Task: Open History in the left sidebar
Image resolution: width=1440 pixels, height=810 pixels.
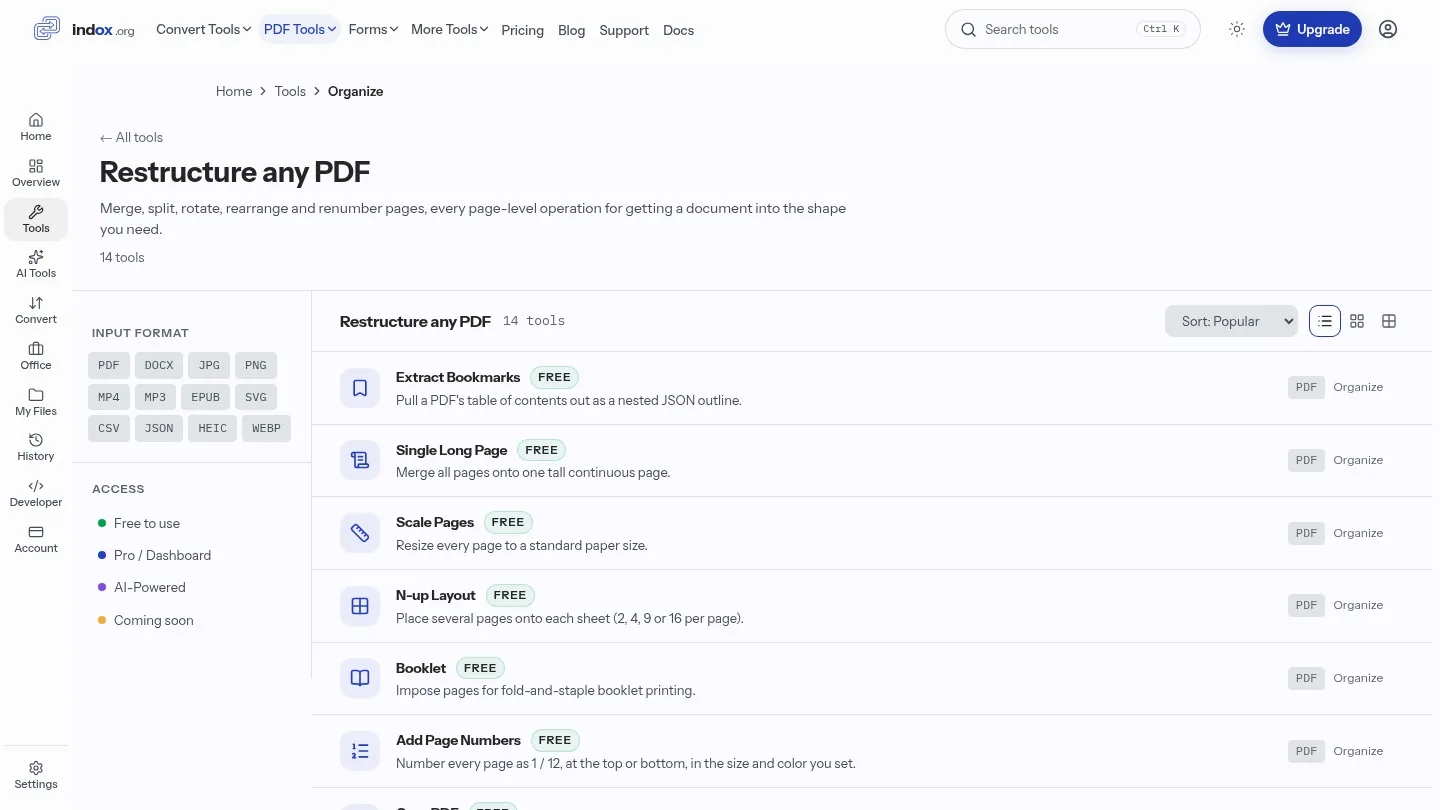Action: [x=36, y=447]
